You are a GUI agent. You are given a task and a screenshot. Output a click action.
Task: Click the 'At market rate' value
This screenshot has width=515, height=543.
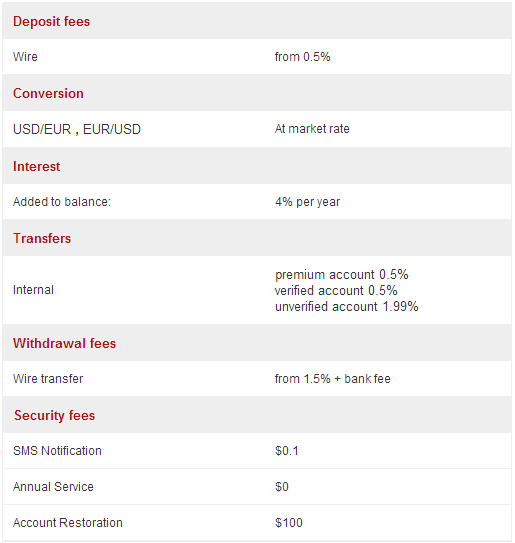[312, 129]
